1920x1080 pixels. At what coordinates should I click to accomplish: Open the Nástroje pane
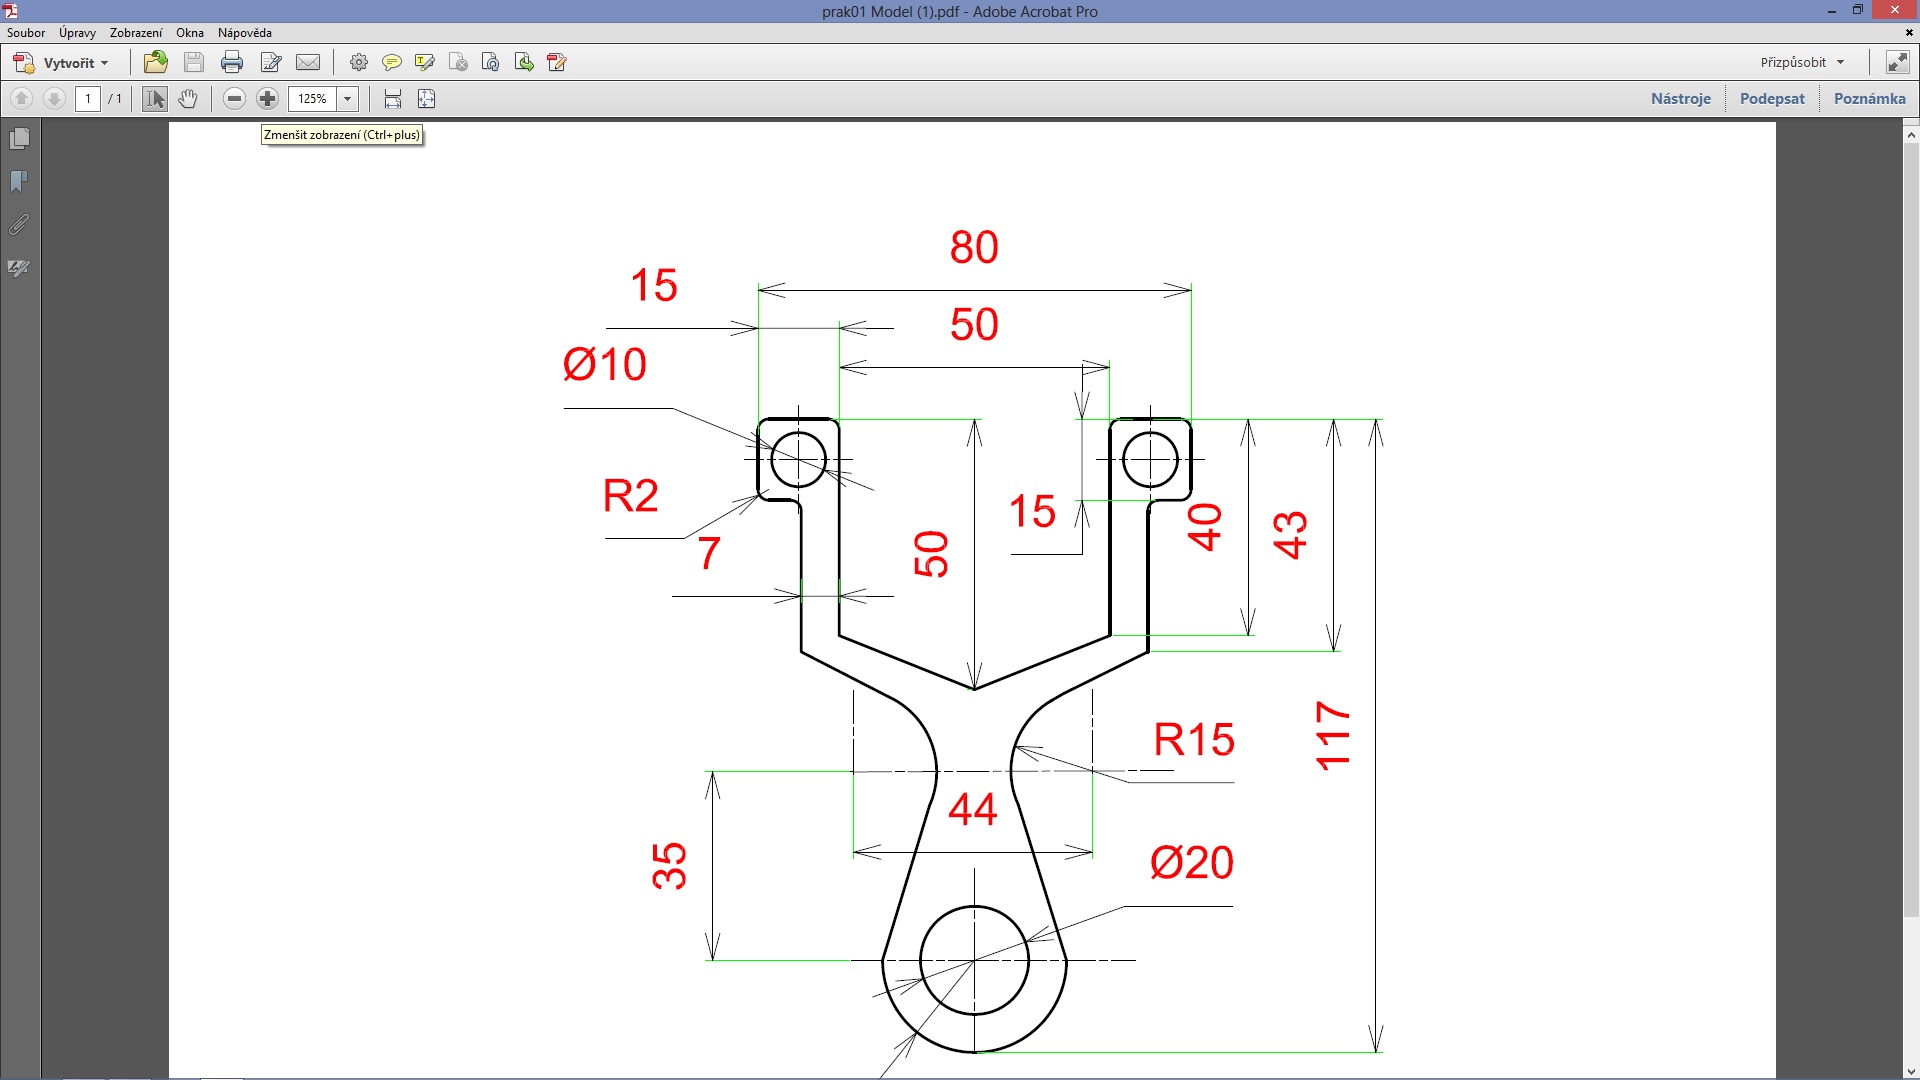[1681, 98]
